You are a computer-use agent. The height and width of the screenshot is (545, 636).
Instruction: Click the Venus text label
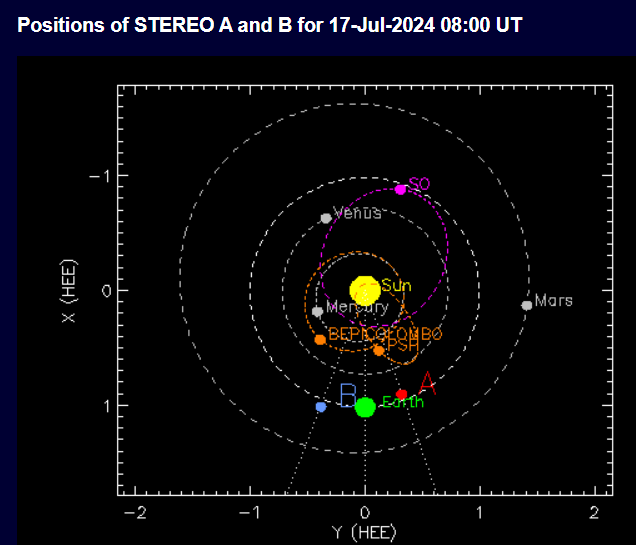pyautogui.click(x=357, y=213)
